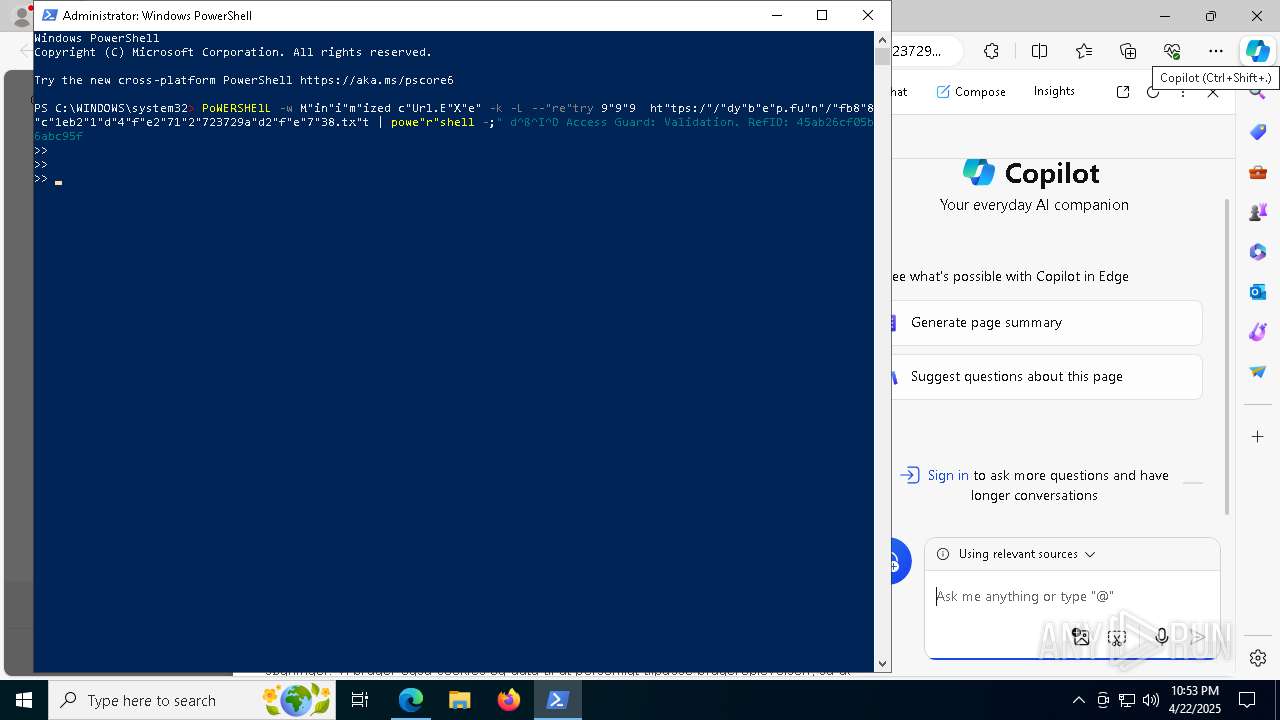Screen dimensions: 1280x720
Task: Show hidden system tray icons
Action: 1078,700
